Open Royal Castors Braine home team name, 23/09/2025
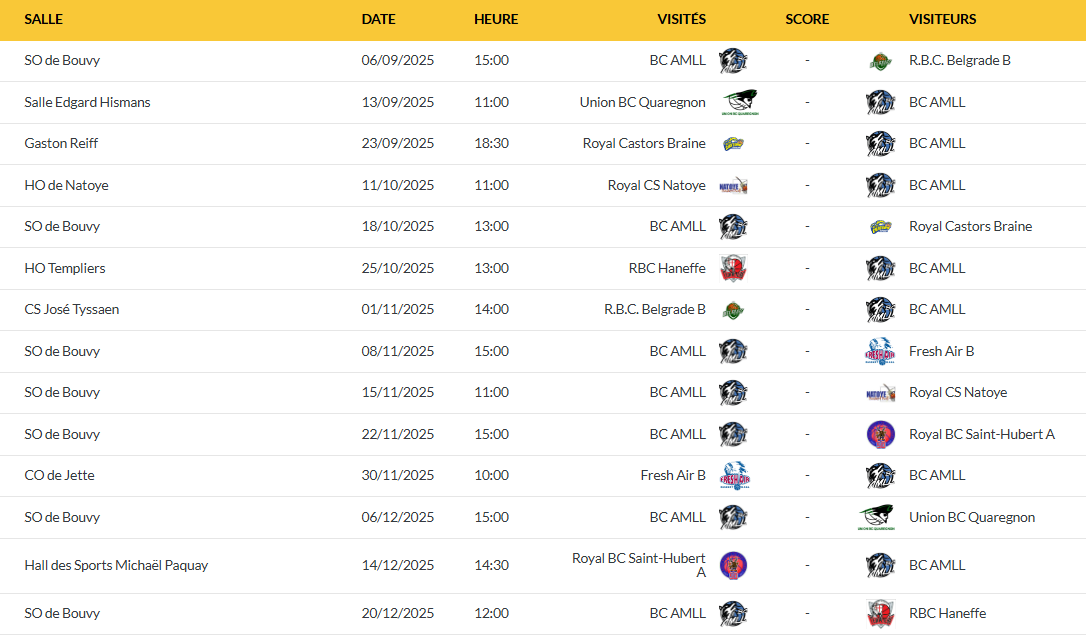The height and width of the screenshot is (635, 1086). (x=644, y=143)
